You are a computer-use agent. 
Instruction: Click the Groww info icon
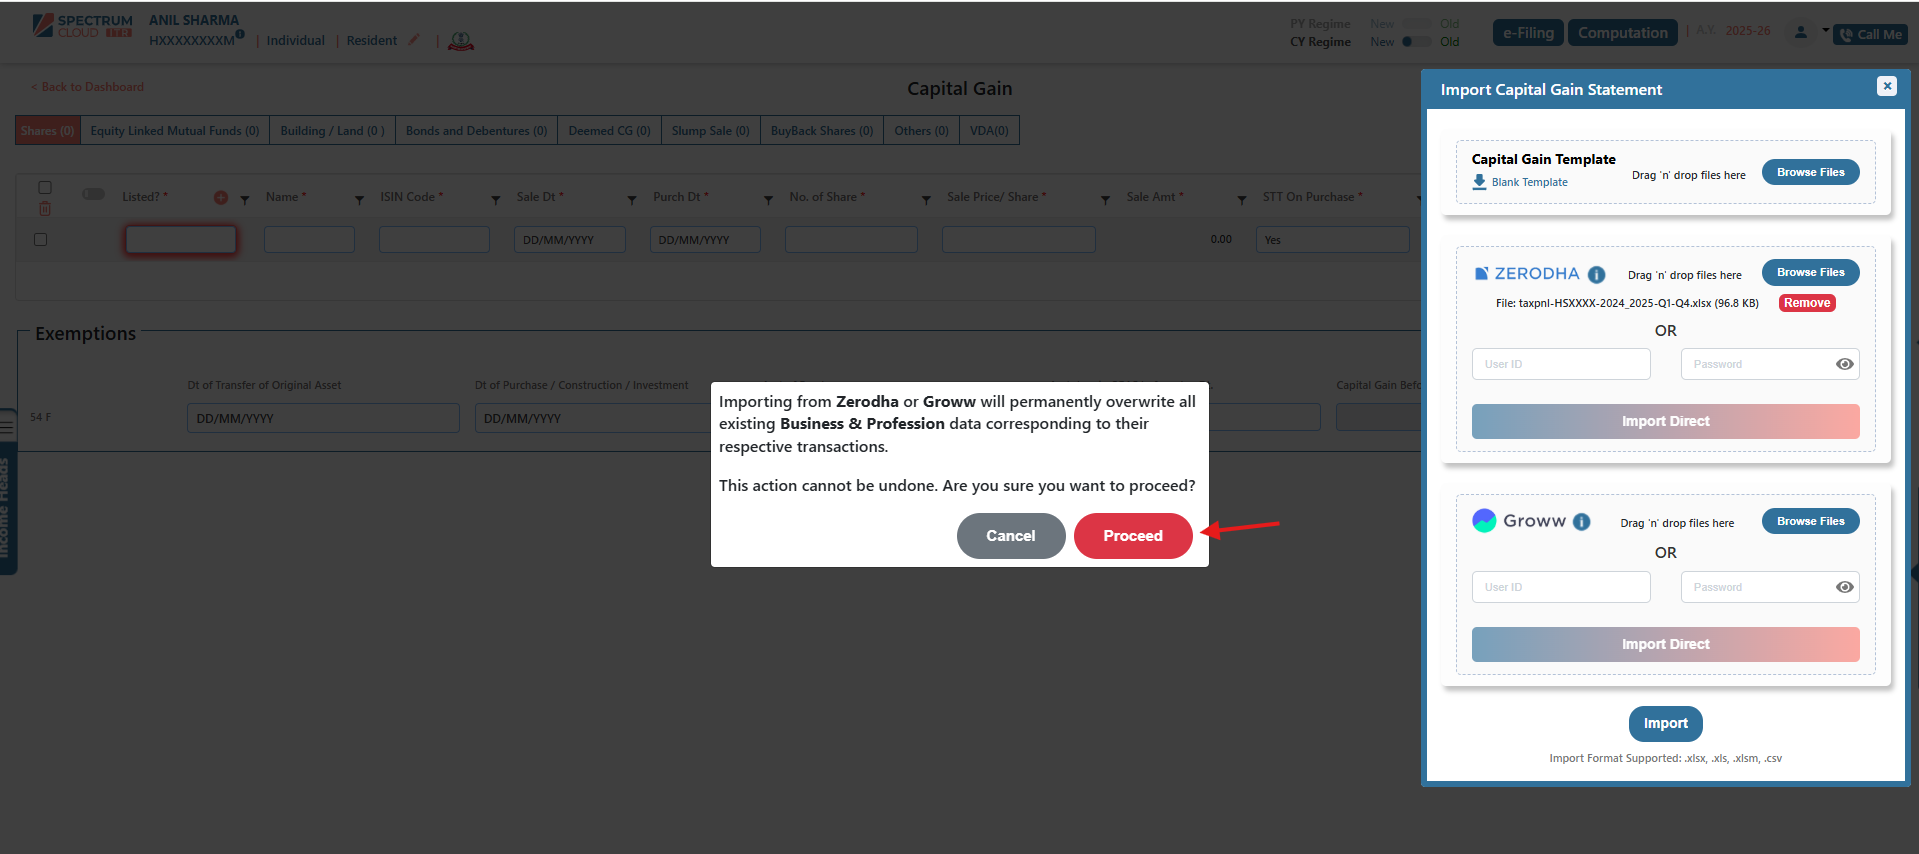tap(1581, 522)
